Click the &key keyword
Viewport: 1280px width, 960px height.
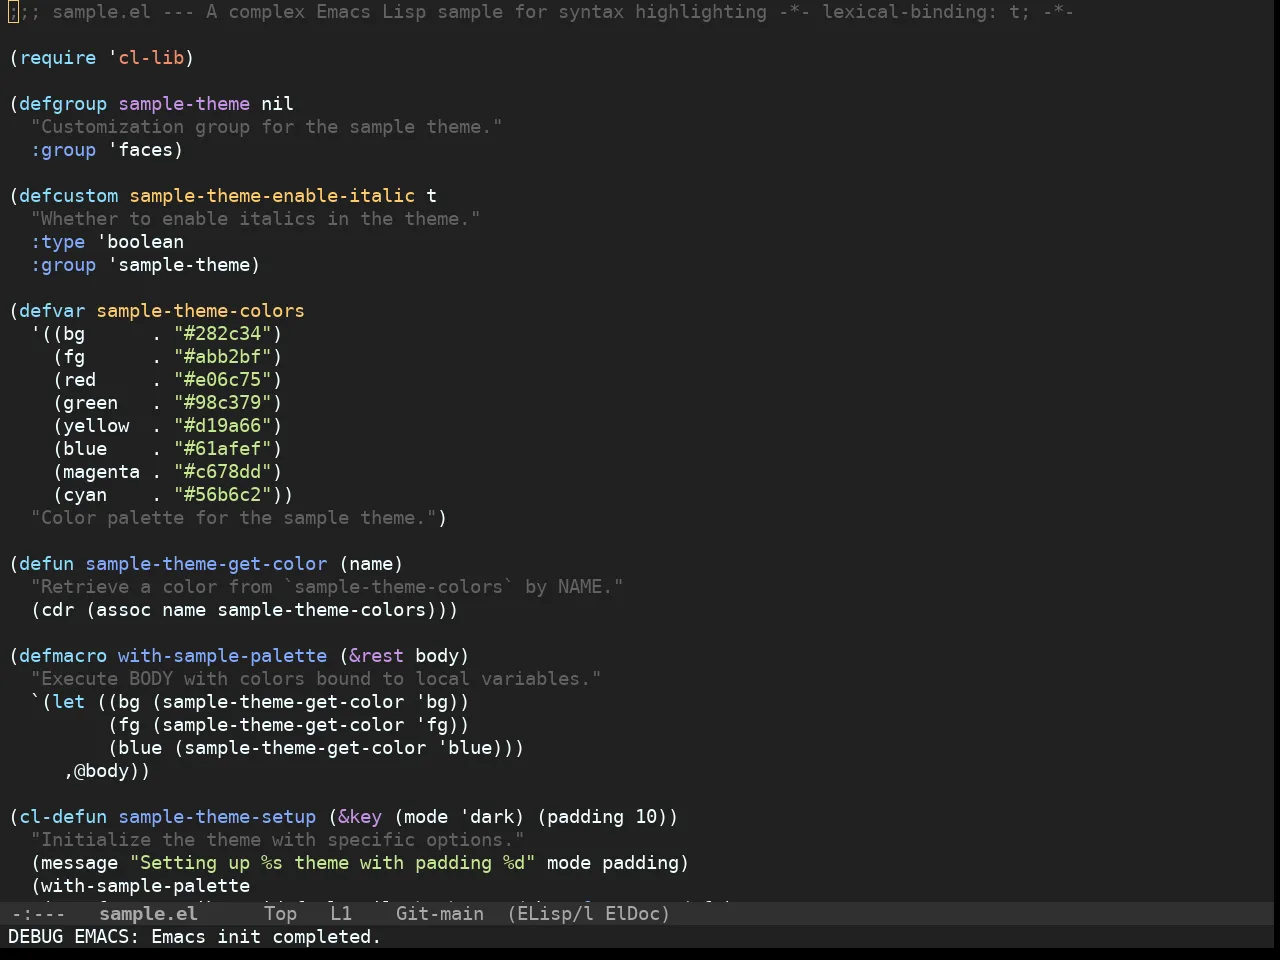point(360,817)
